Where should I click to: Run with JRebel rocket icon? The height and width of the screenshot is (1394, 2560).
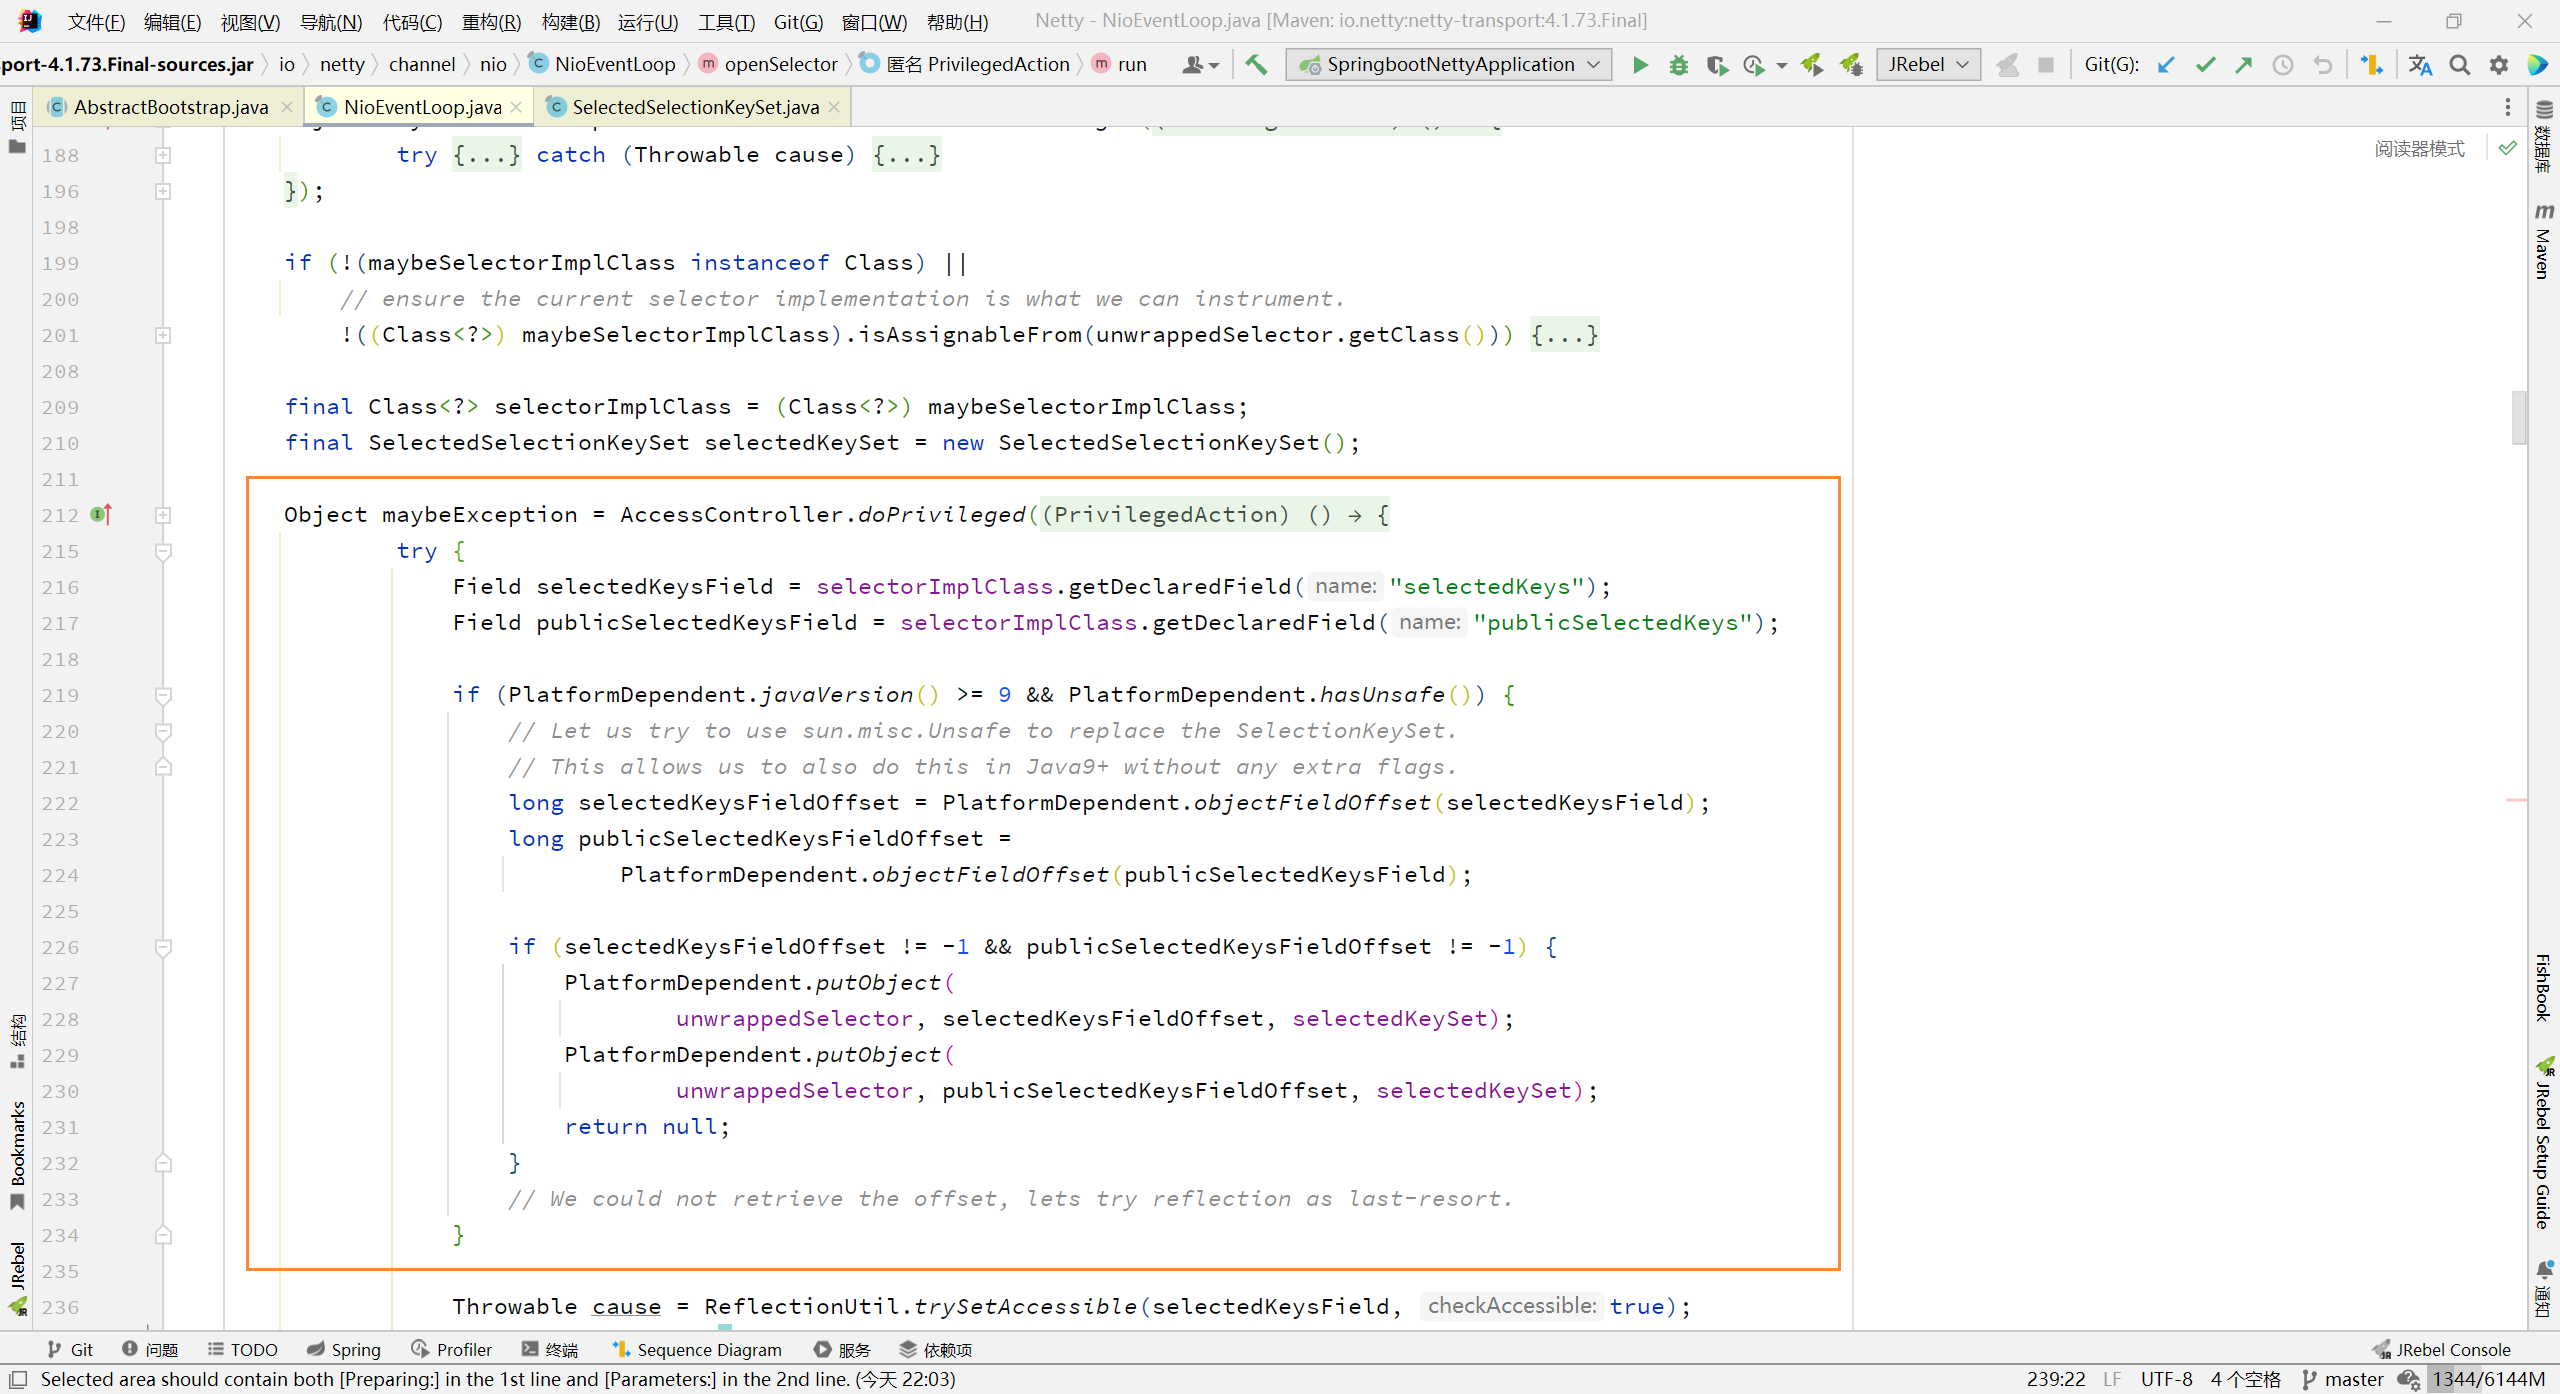click(x=1812, y=65)
